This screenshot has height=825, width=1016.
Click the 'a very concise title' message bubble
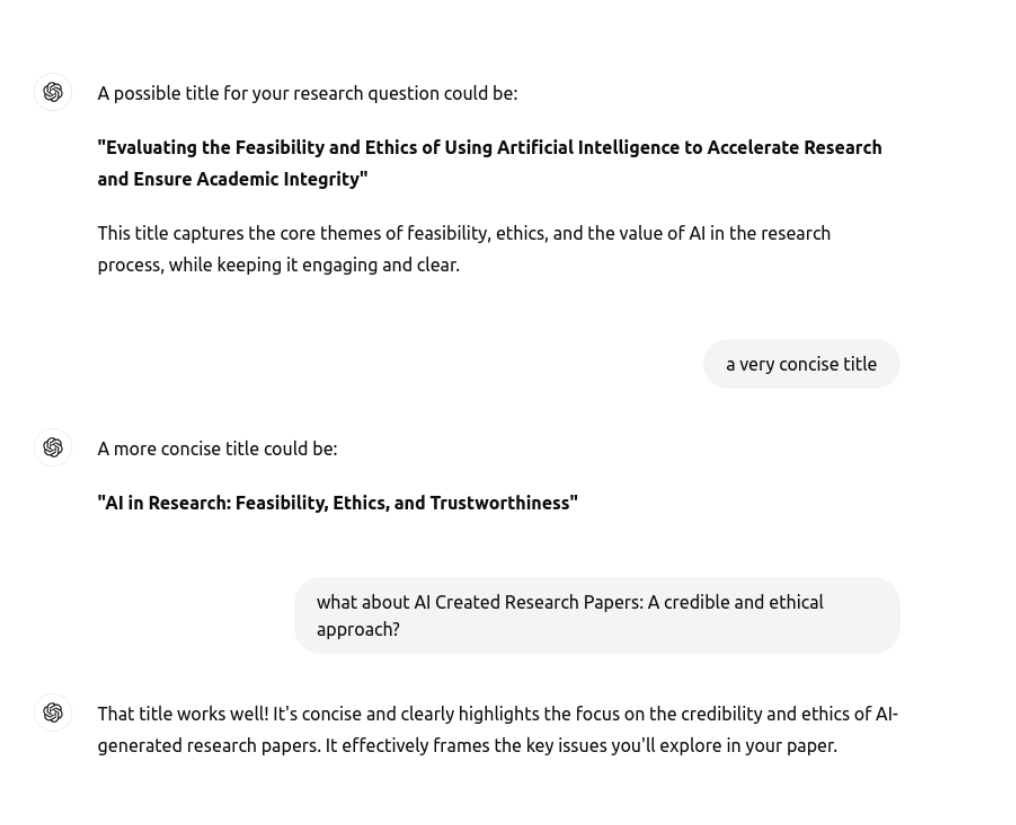click(801, 364)
